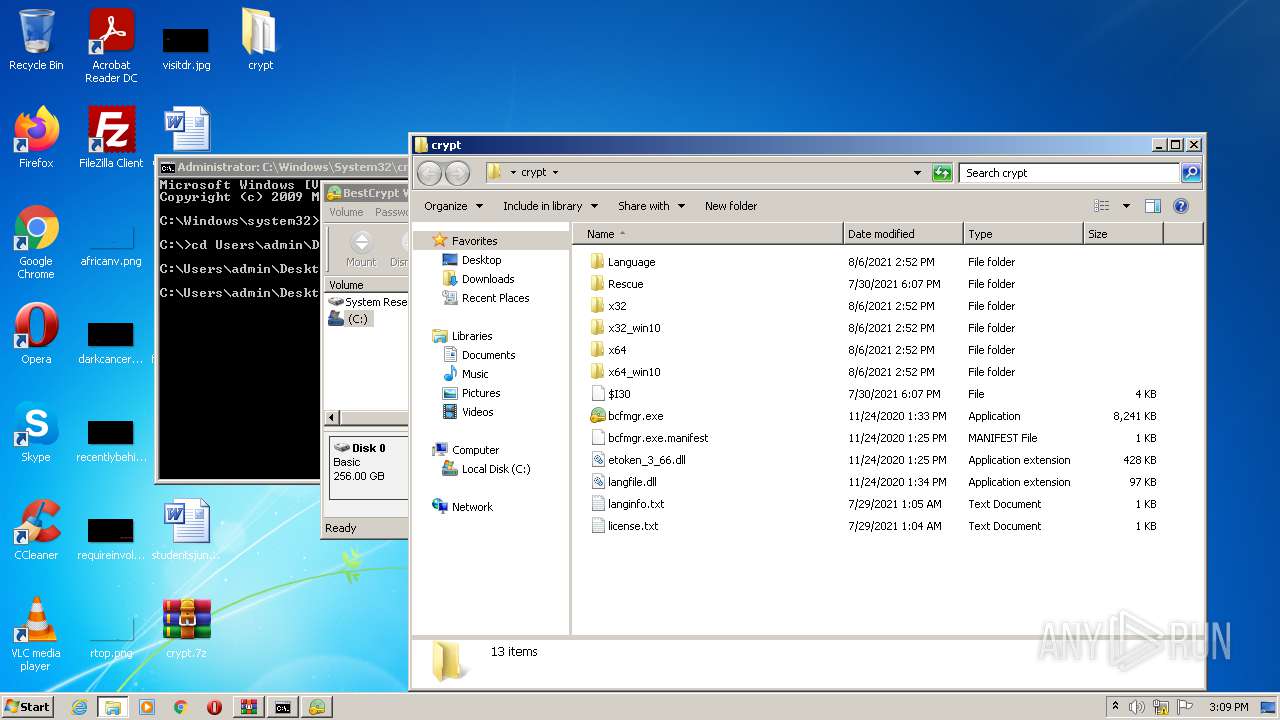1280x720 pixels.
Task: Select (C:) volume in BestCrypt window
Action: point(357,319)
